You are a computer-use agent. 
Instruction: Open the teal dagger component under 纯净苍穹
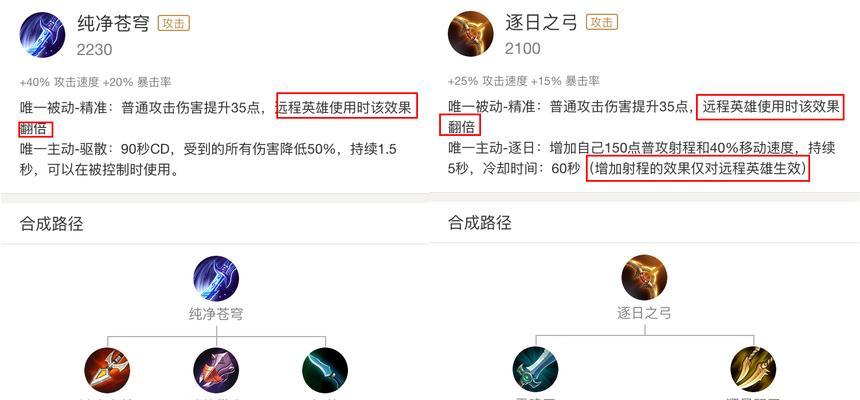tap(325, 370)
